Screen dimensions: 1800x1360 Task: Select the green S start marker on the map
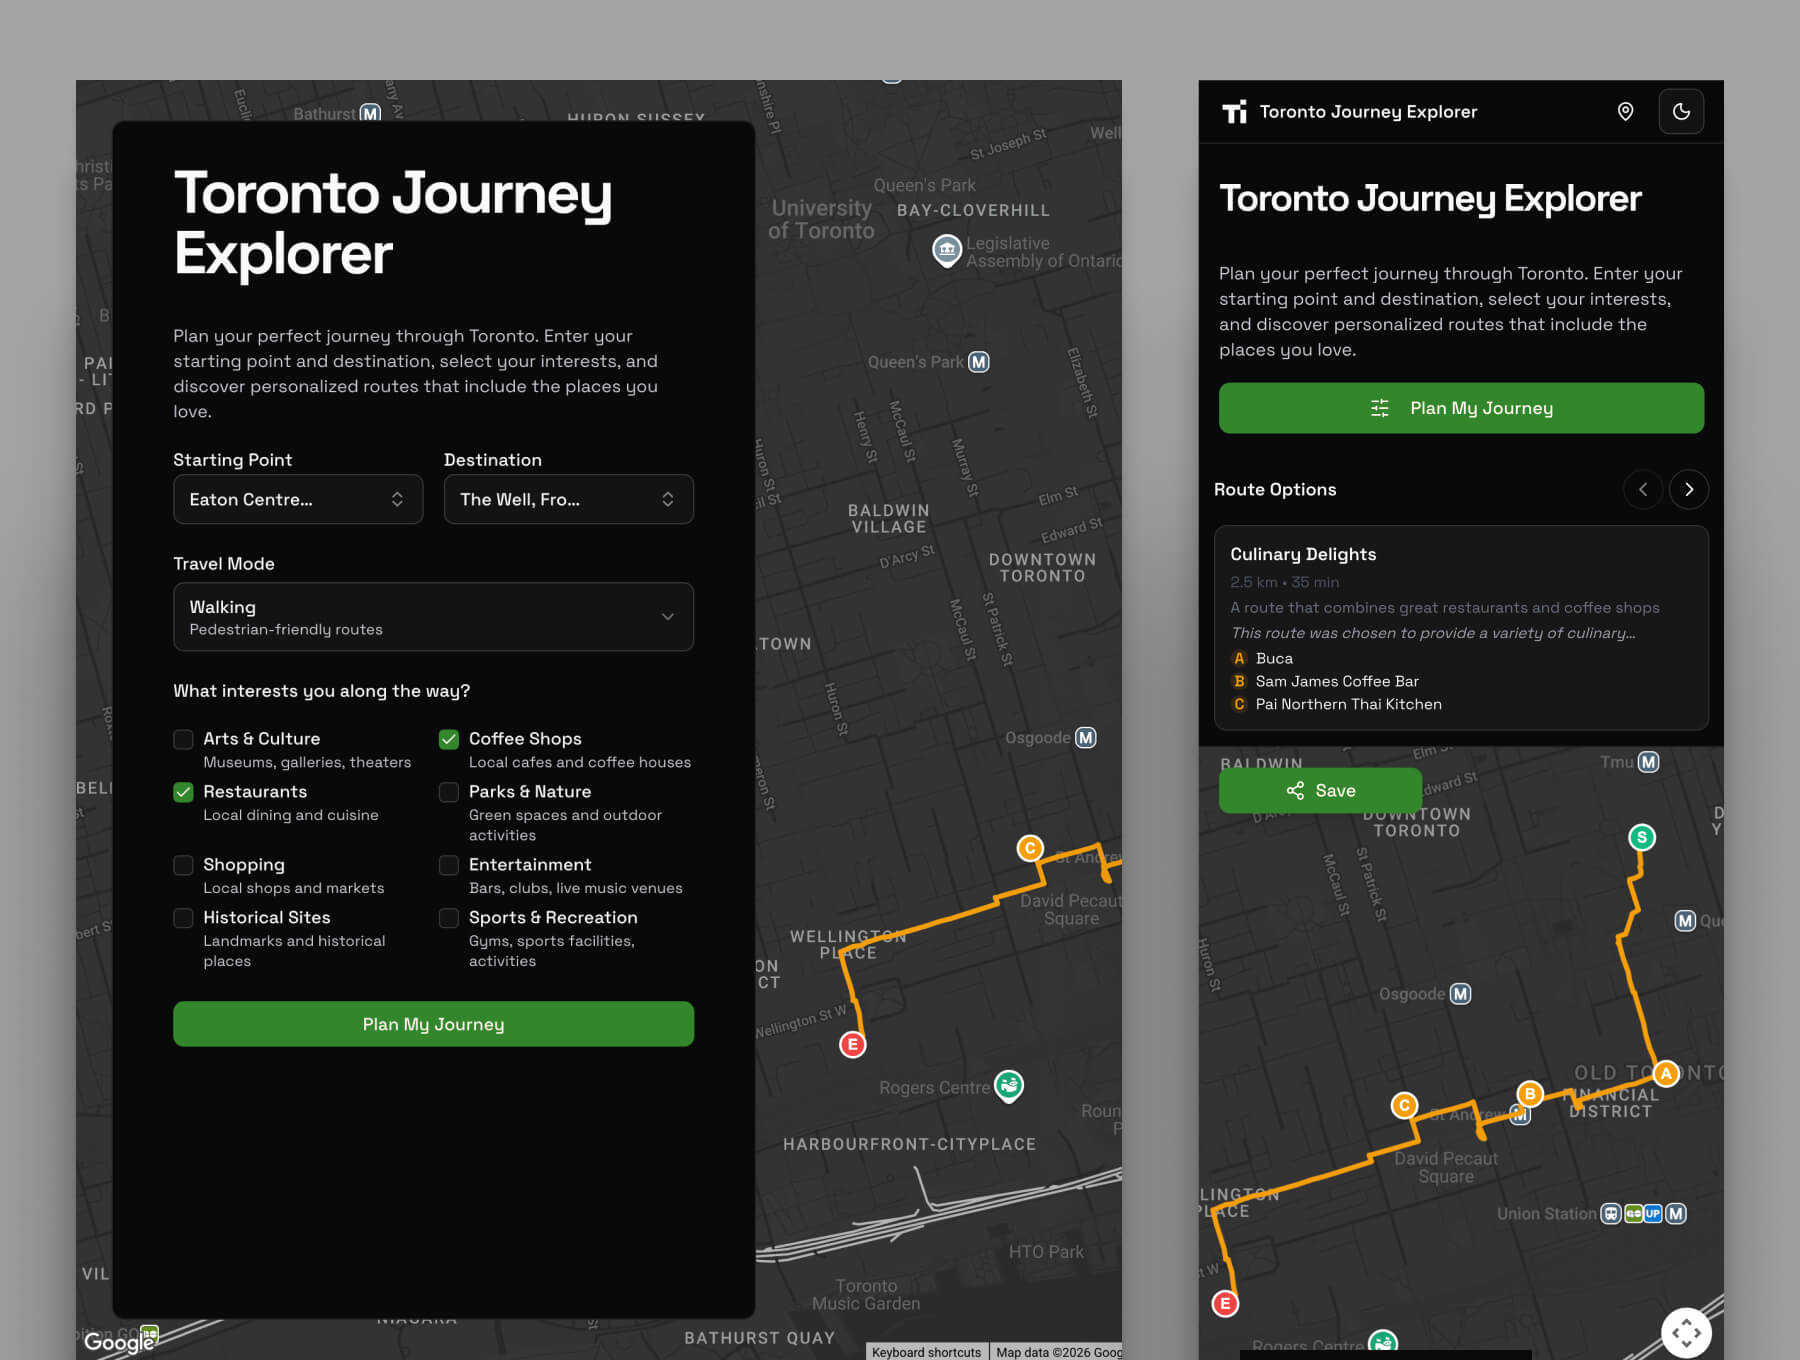[x=1641, y=838]
